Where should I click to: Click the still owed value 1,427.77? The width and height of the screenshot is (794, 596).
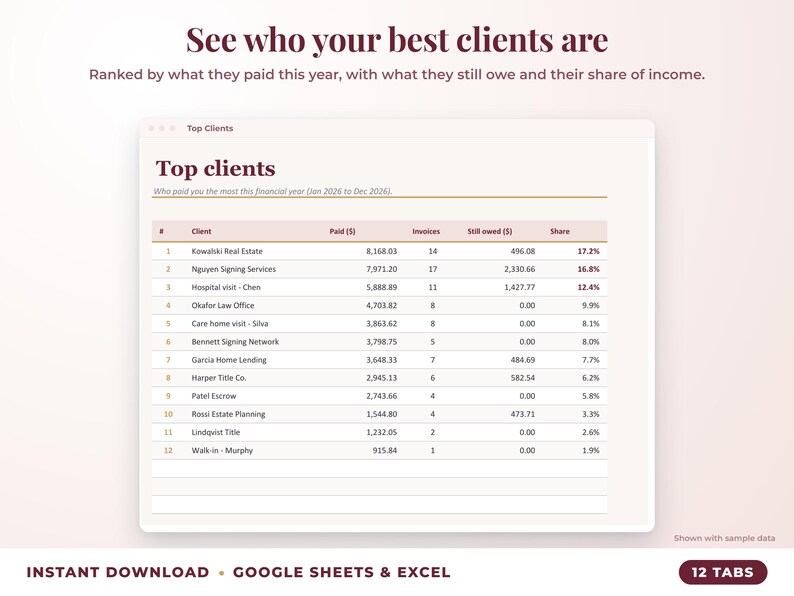(520, 287)
